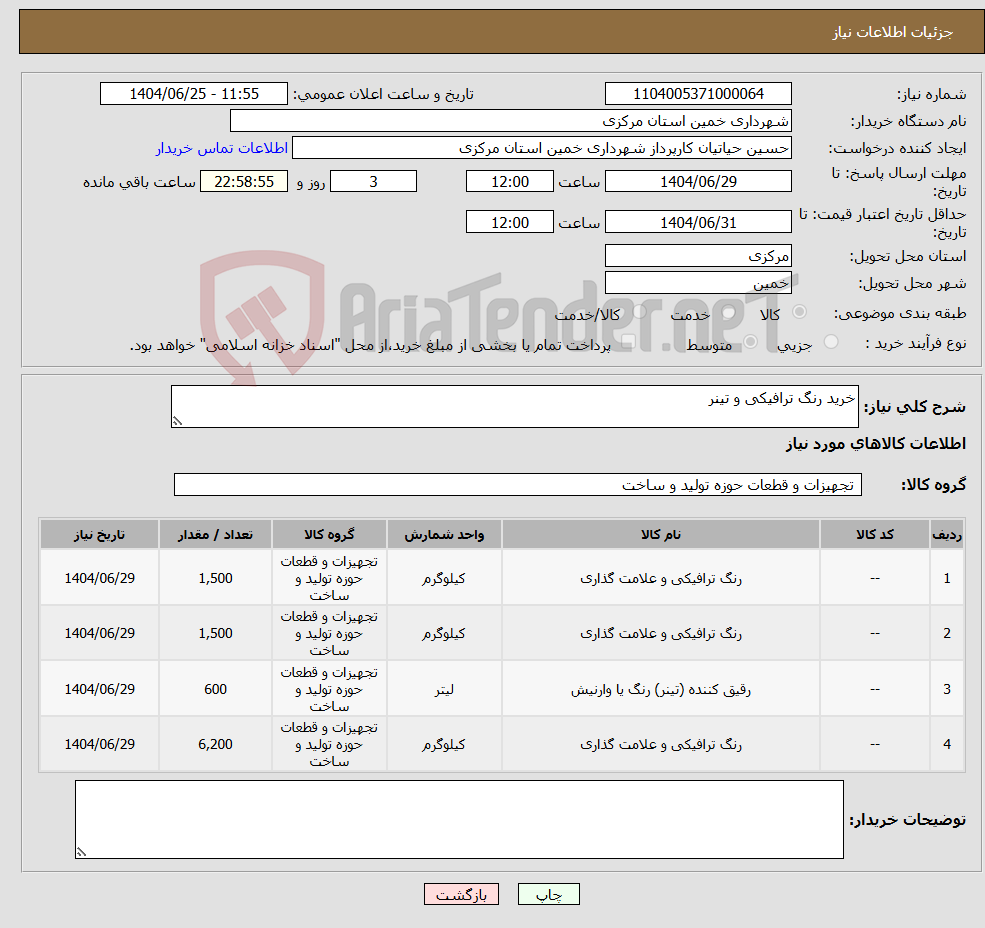
Task: Click the resize arrow icon in توضیحات خریدار box
Action: tap(82, 850)
